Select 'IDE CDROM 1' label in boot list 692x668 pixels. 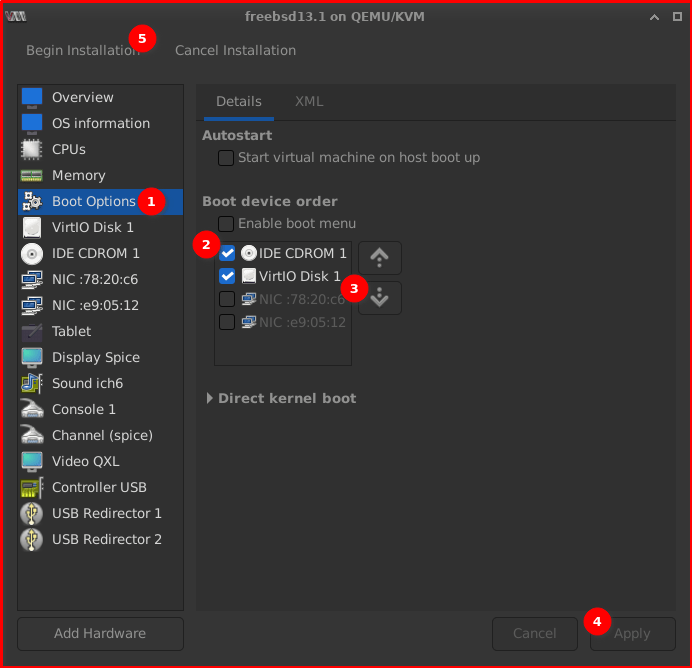point(303,254)
